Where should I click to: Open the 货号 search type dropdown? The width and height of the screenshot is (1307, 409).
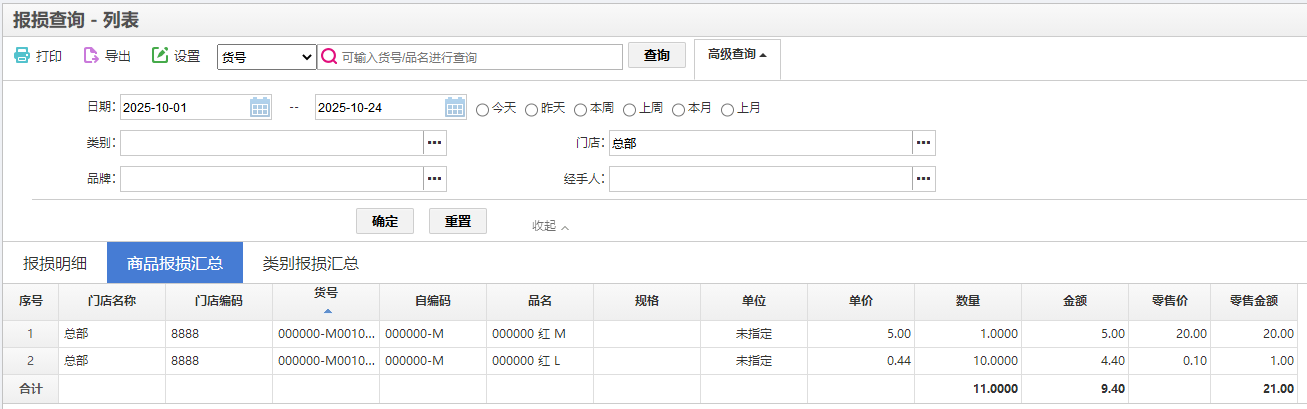266,57
